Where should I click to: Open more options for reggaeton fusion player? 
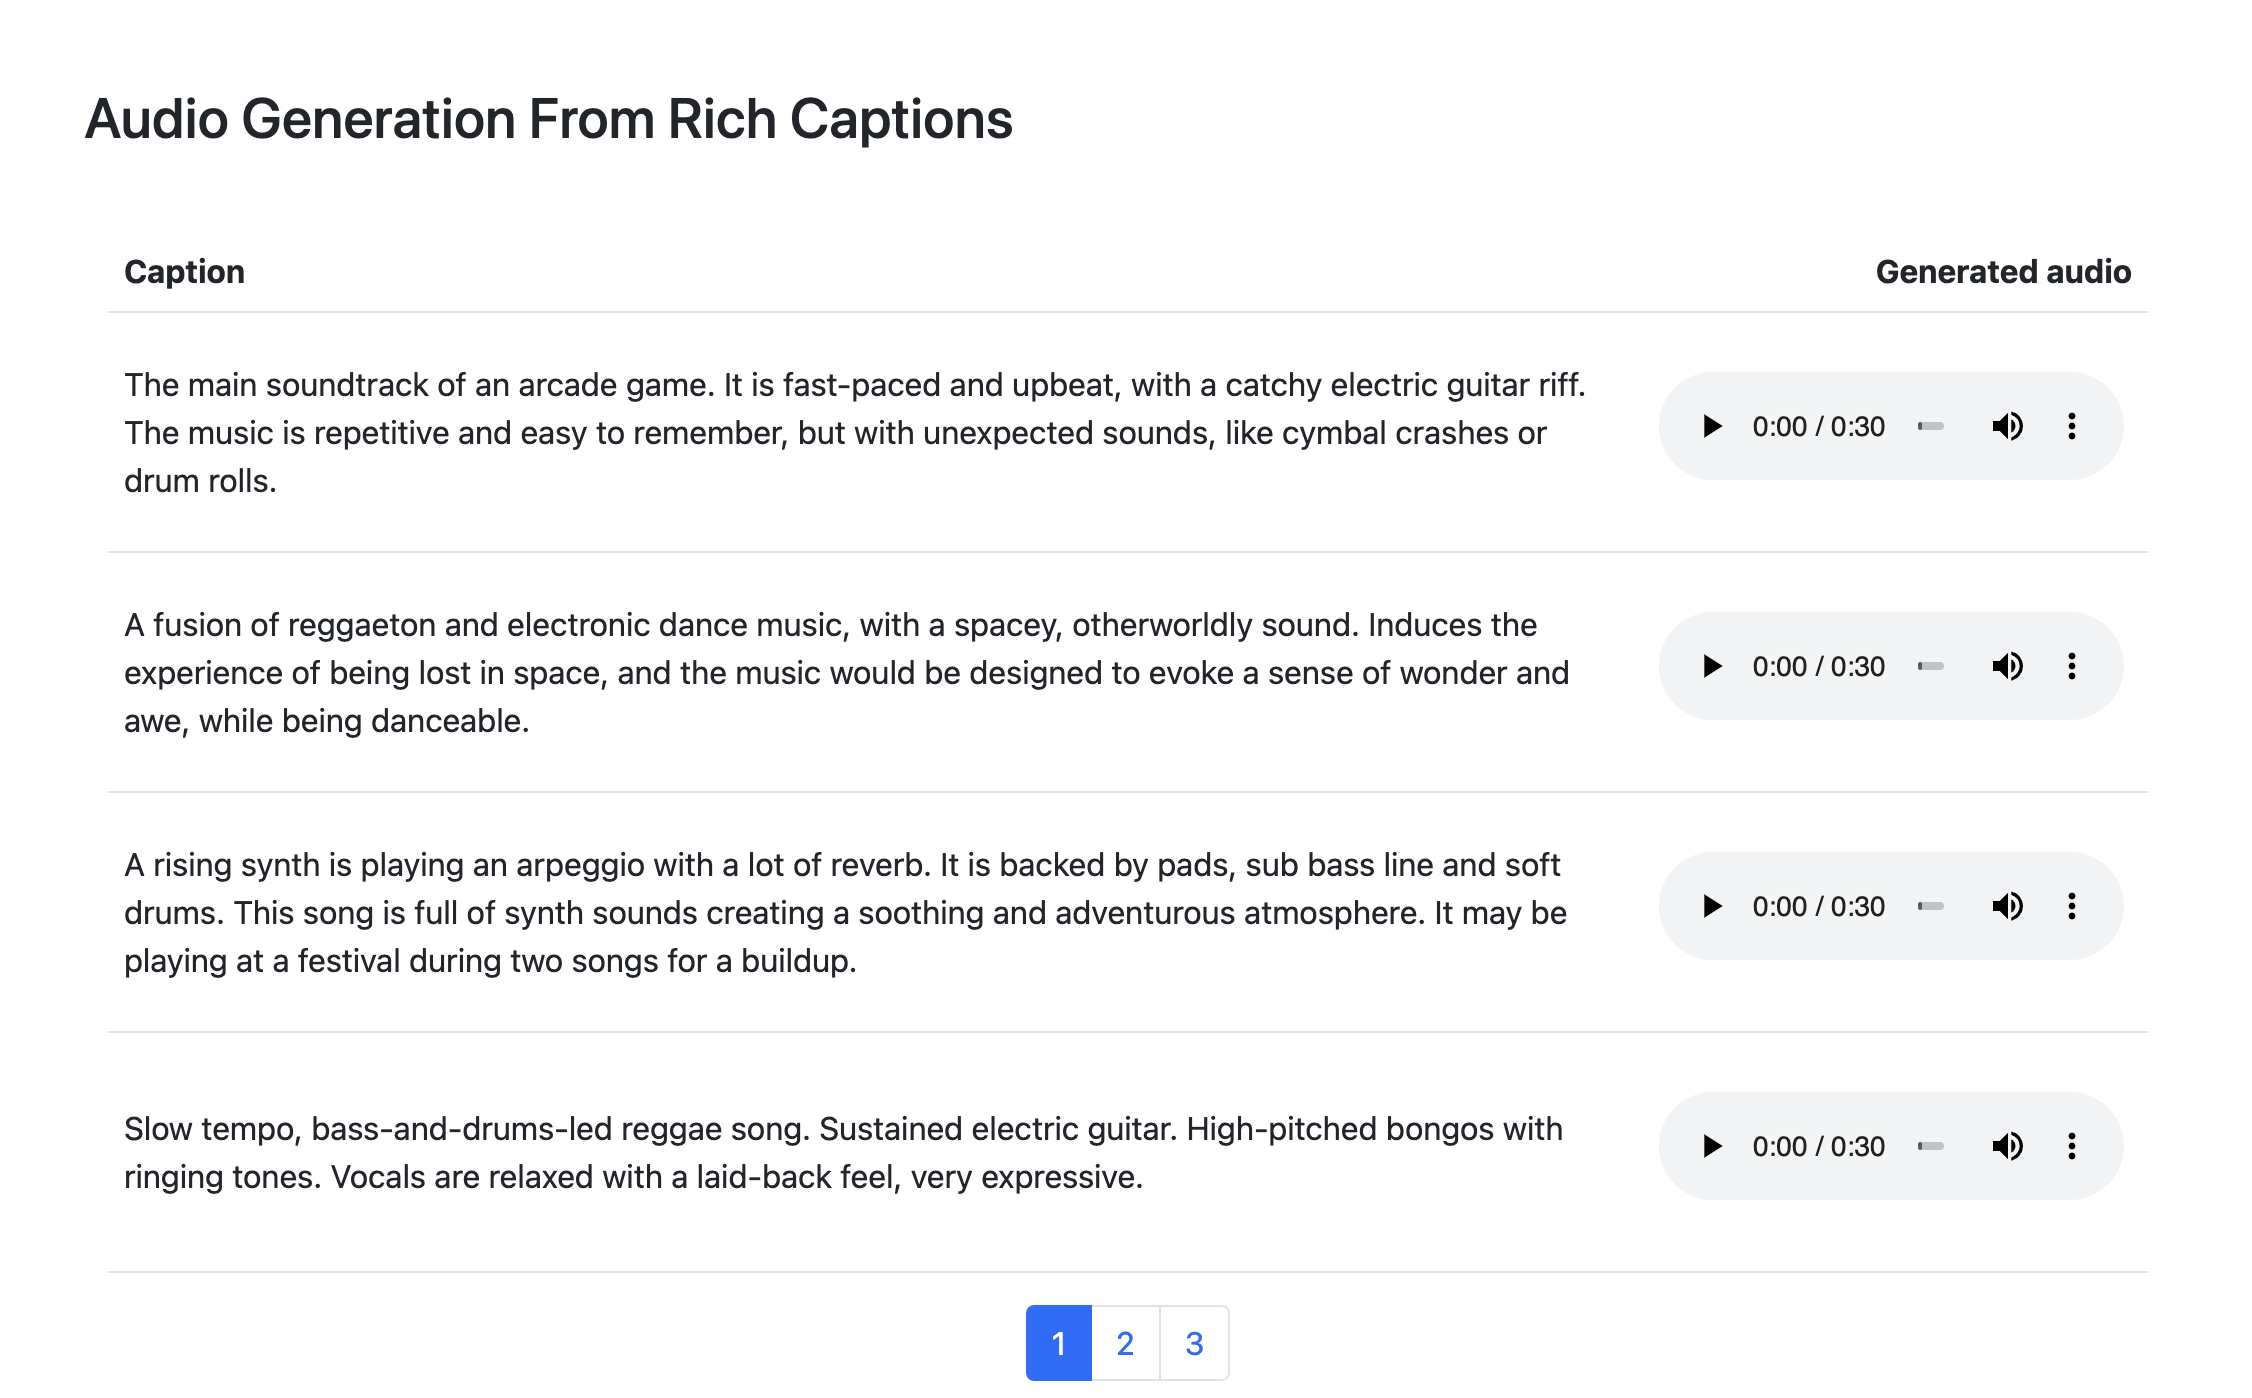coord(2072,666)
